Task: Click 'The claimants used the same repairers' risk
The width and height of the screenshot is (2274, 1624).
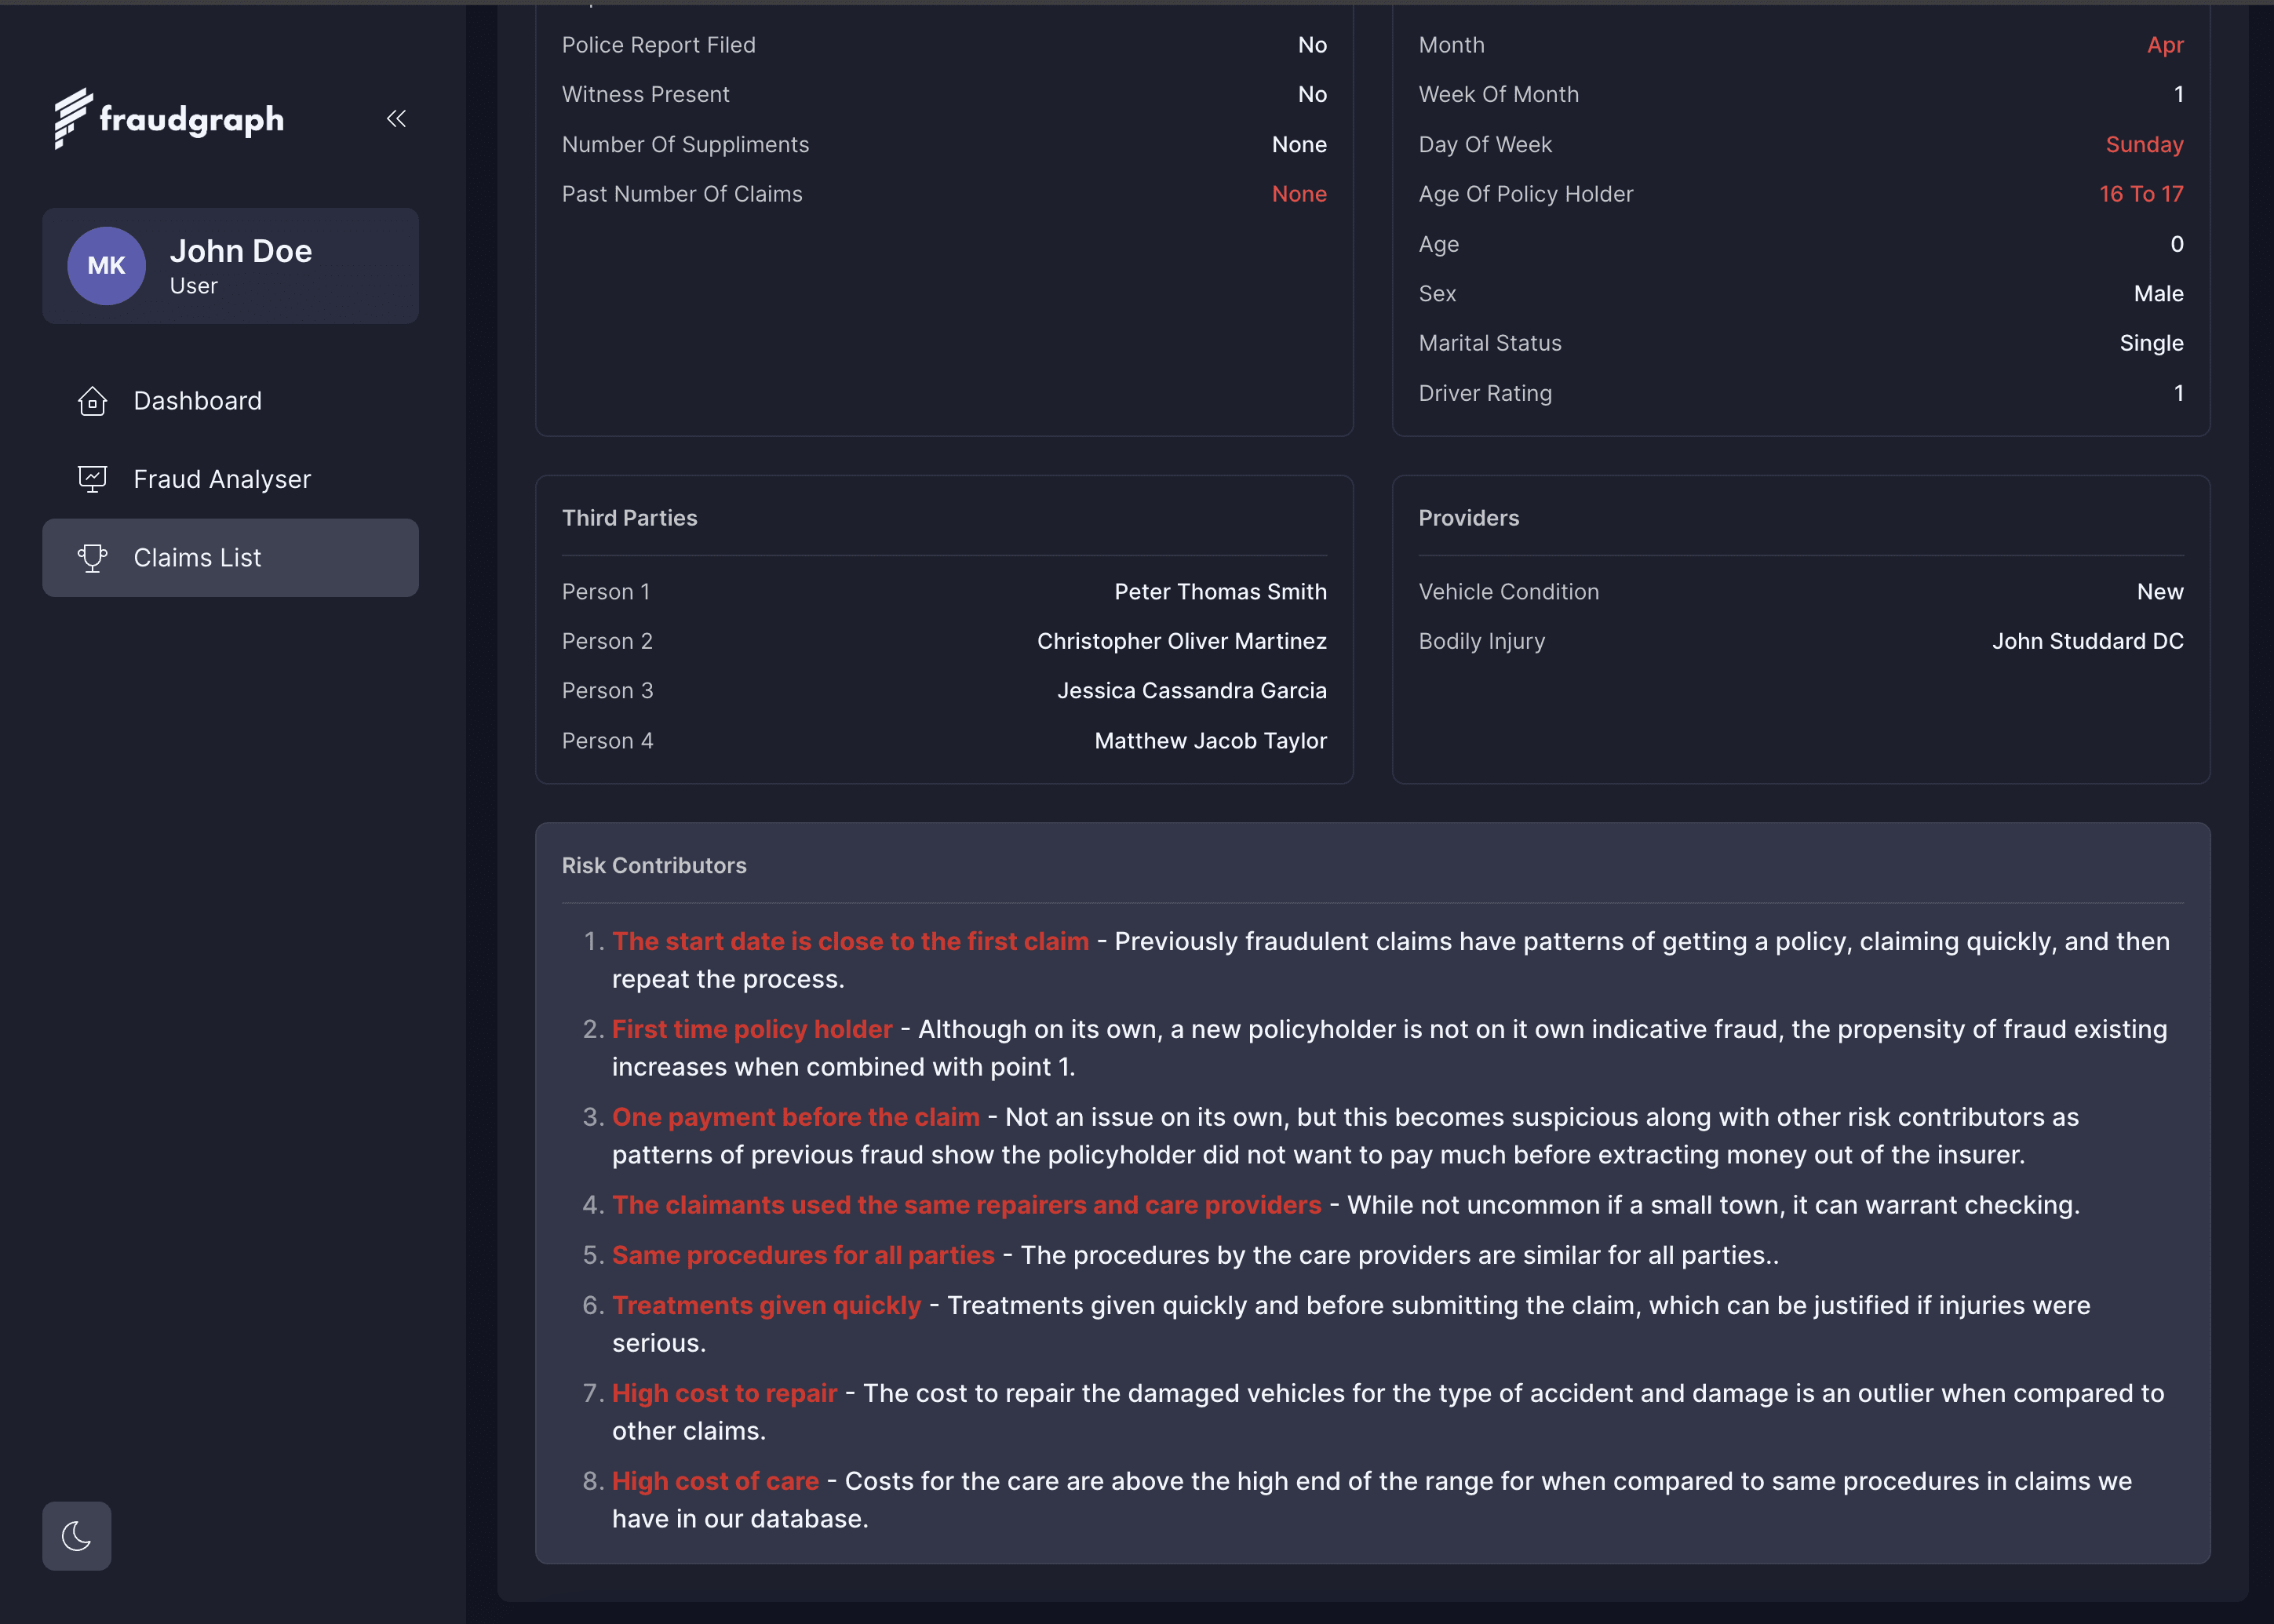Action: pyautogui.click(x=966, y=1205)
